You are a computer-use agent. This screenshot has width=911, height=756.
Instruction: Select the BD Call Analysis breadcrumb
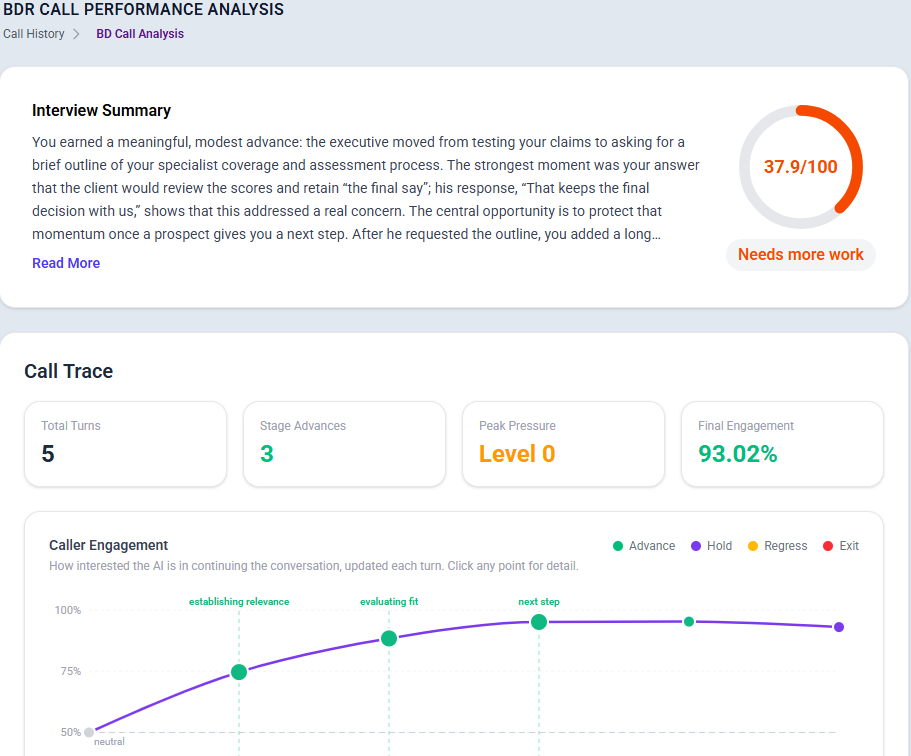pos(140,34)
